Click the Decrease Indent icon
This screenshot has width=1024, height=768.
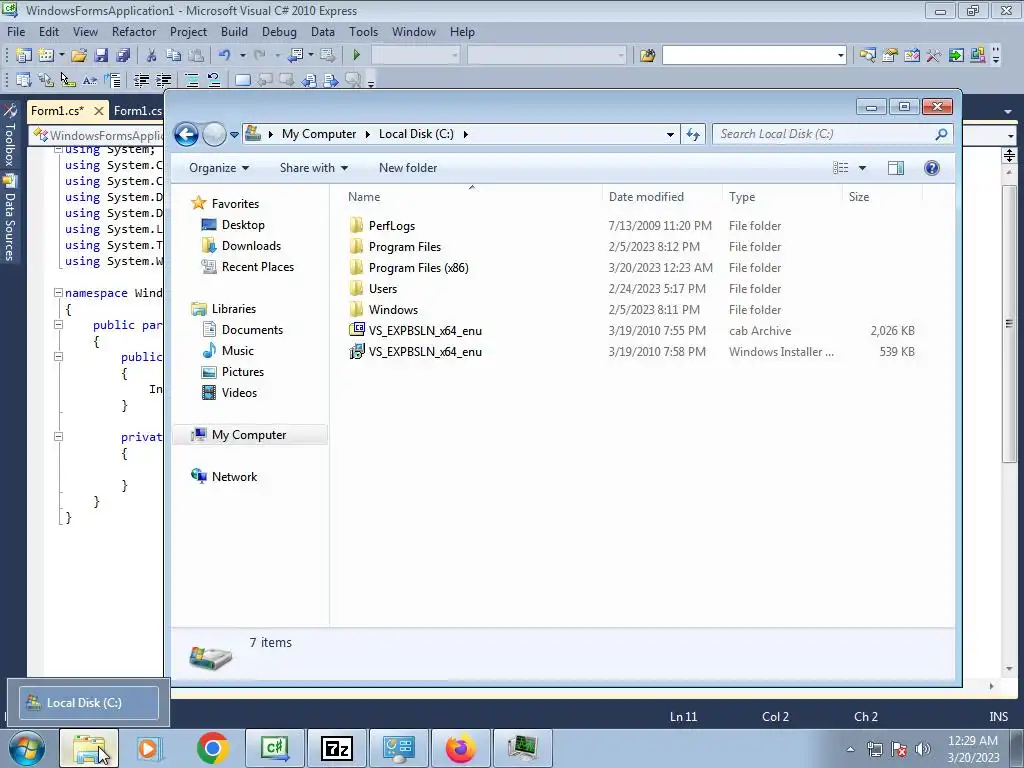(x=142, y=80)
